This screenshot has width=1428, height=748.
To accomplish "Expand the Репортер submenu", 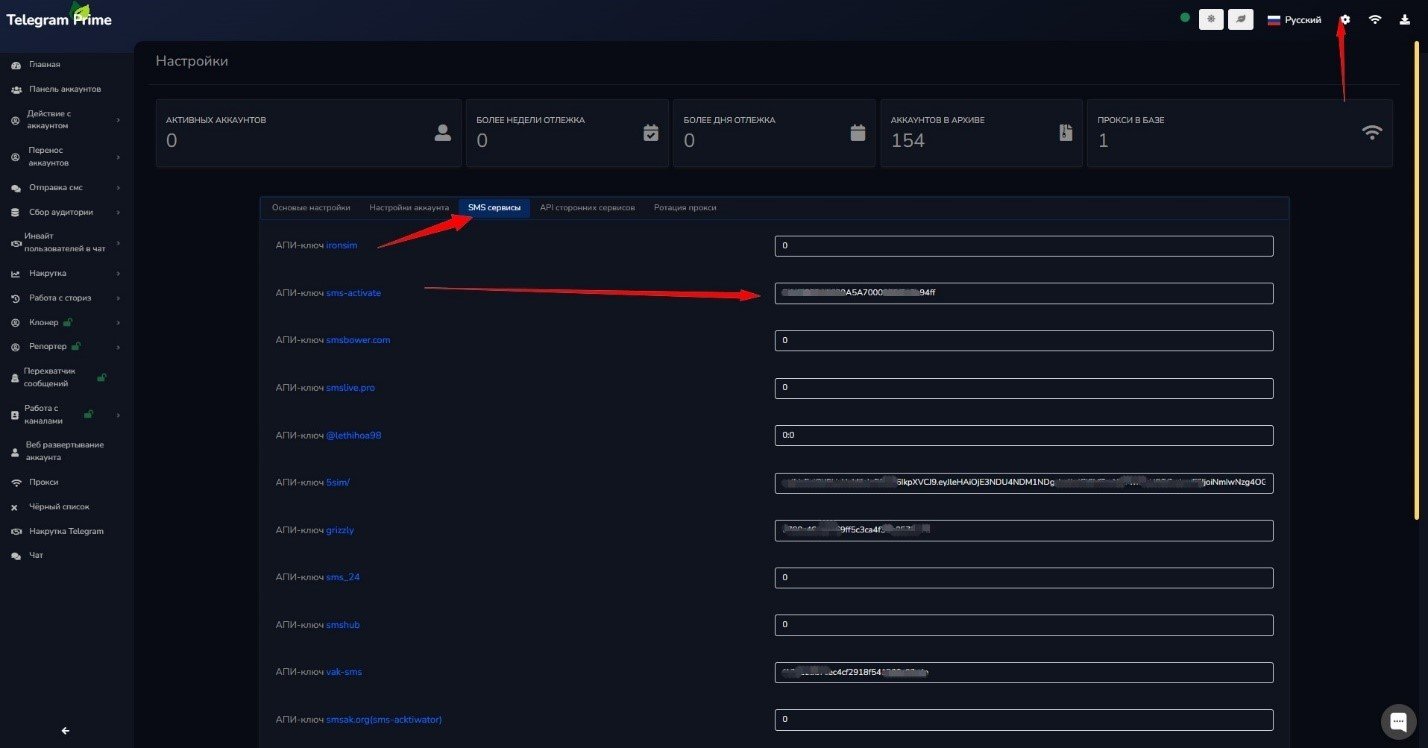I will 64,347.
